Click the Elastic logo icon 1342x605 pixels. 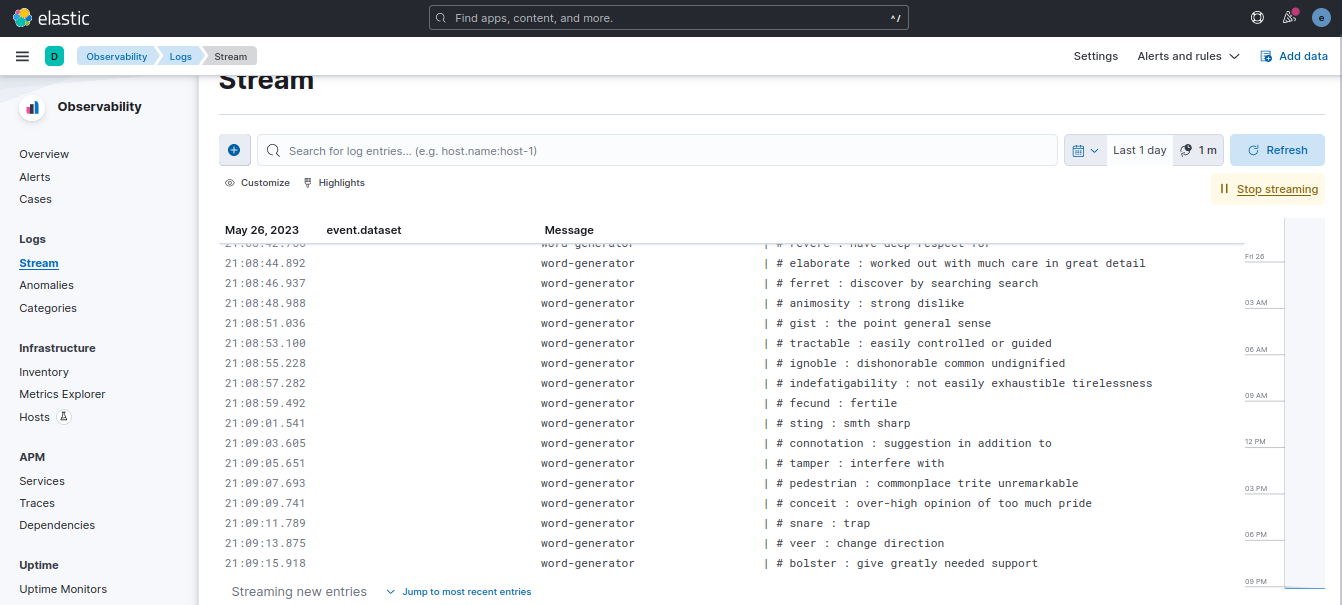(22, 18)
